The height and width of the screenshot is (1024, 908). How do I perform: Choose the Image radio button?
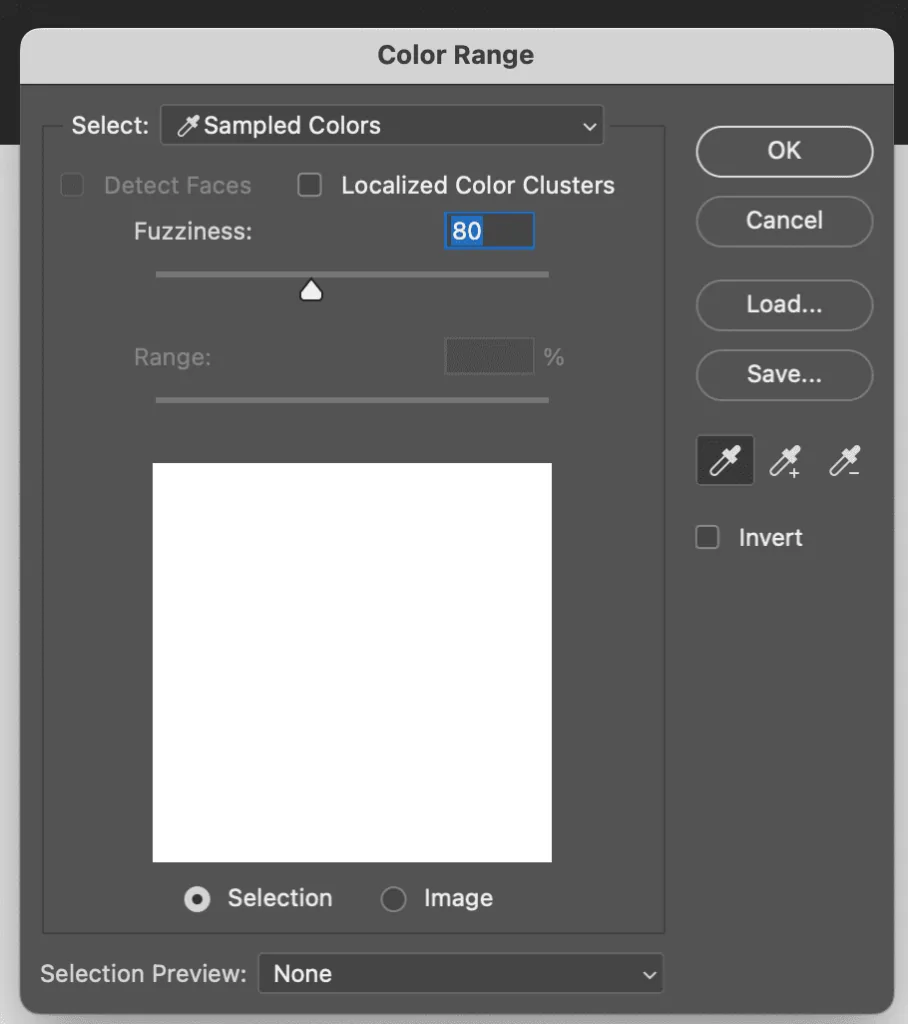tap(393, 899)
